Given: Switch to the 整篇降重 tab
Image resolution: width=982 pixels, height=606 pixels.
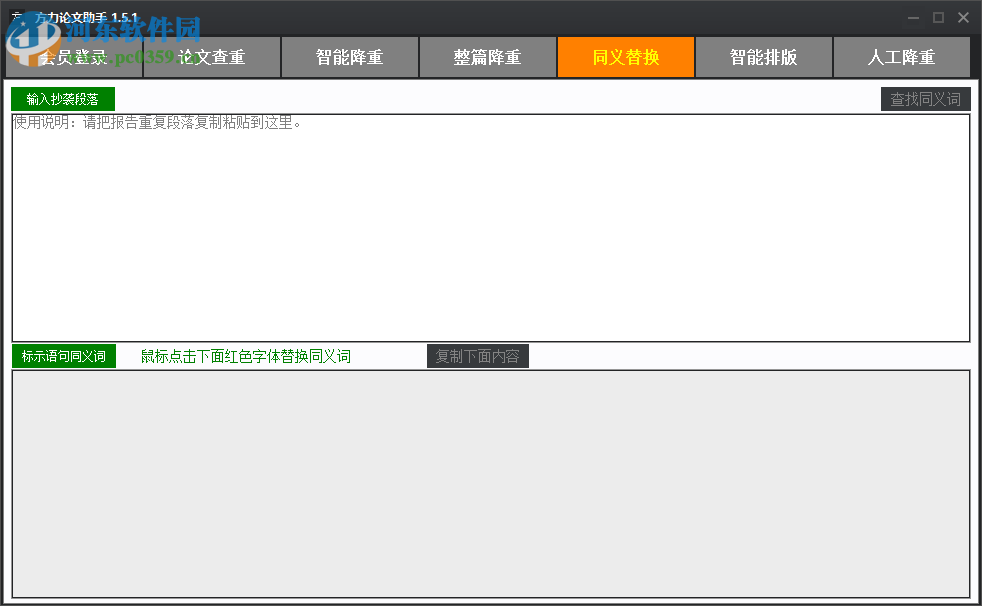Looking at the screenshot, I should pyautogui.click(x=488, y=57).
